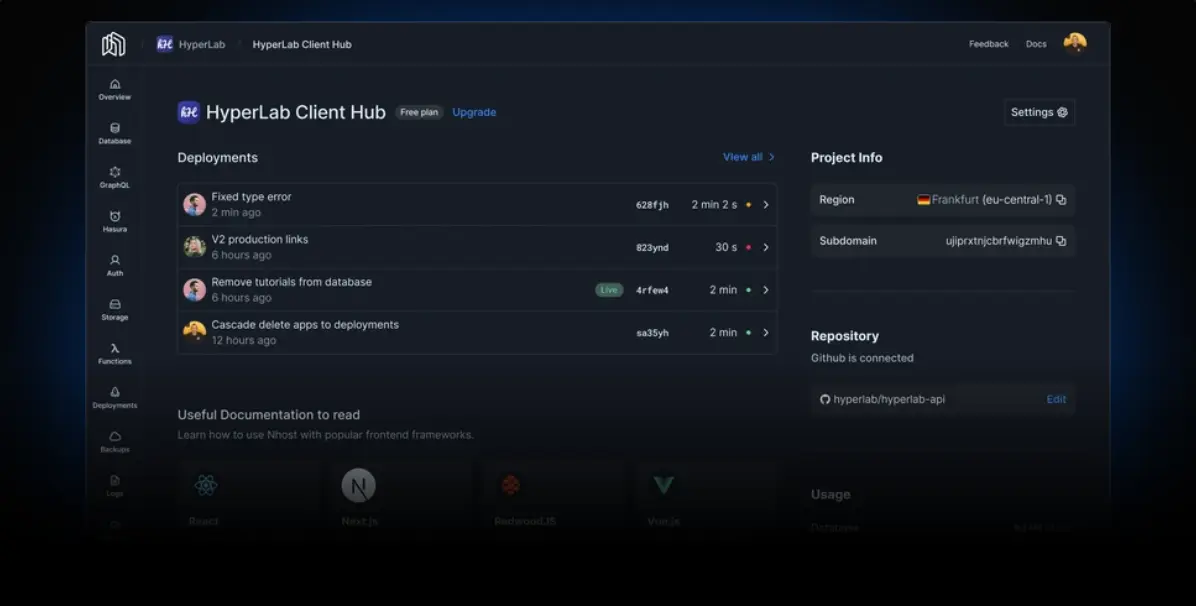Click commit hash sa35yh
The image size is (1196, 606).
click(x=652, y=333)
